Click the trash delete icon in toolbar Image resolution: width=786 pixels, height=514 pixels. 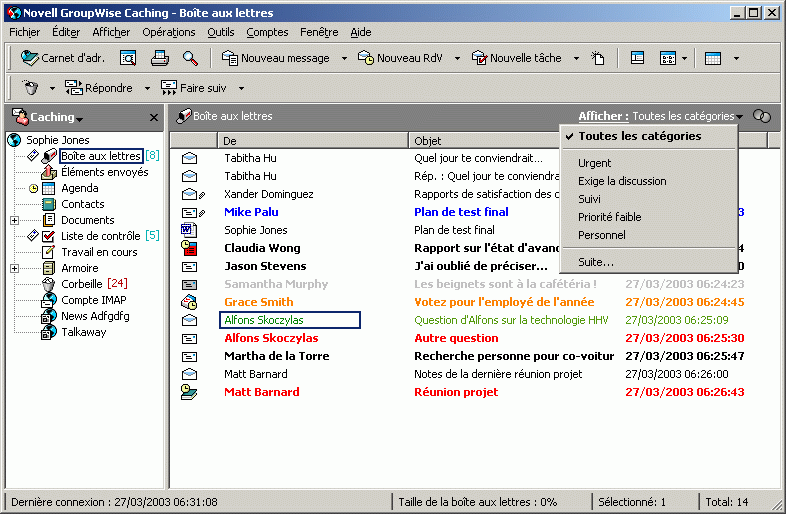tap(31, 88)
